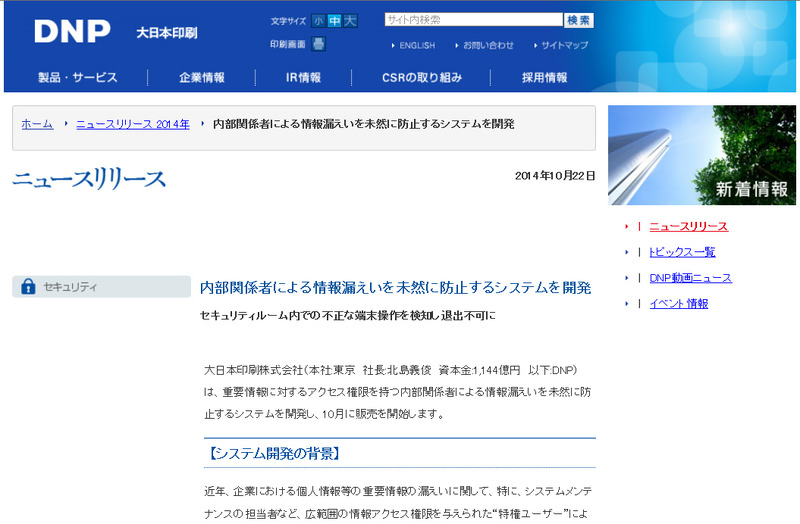Set font size to medium (中)
This screenshot has height=524, width=800.
(334, 21)
